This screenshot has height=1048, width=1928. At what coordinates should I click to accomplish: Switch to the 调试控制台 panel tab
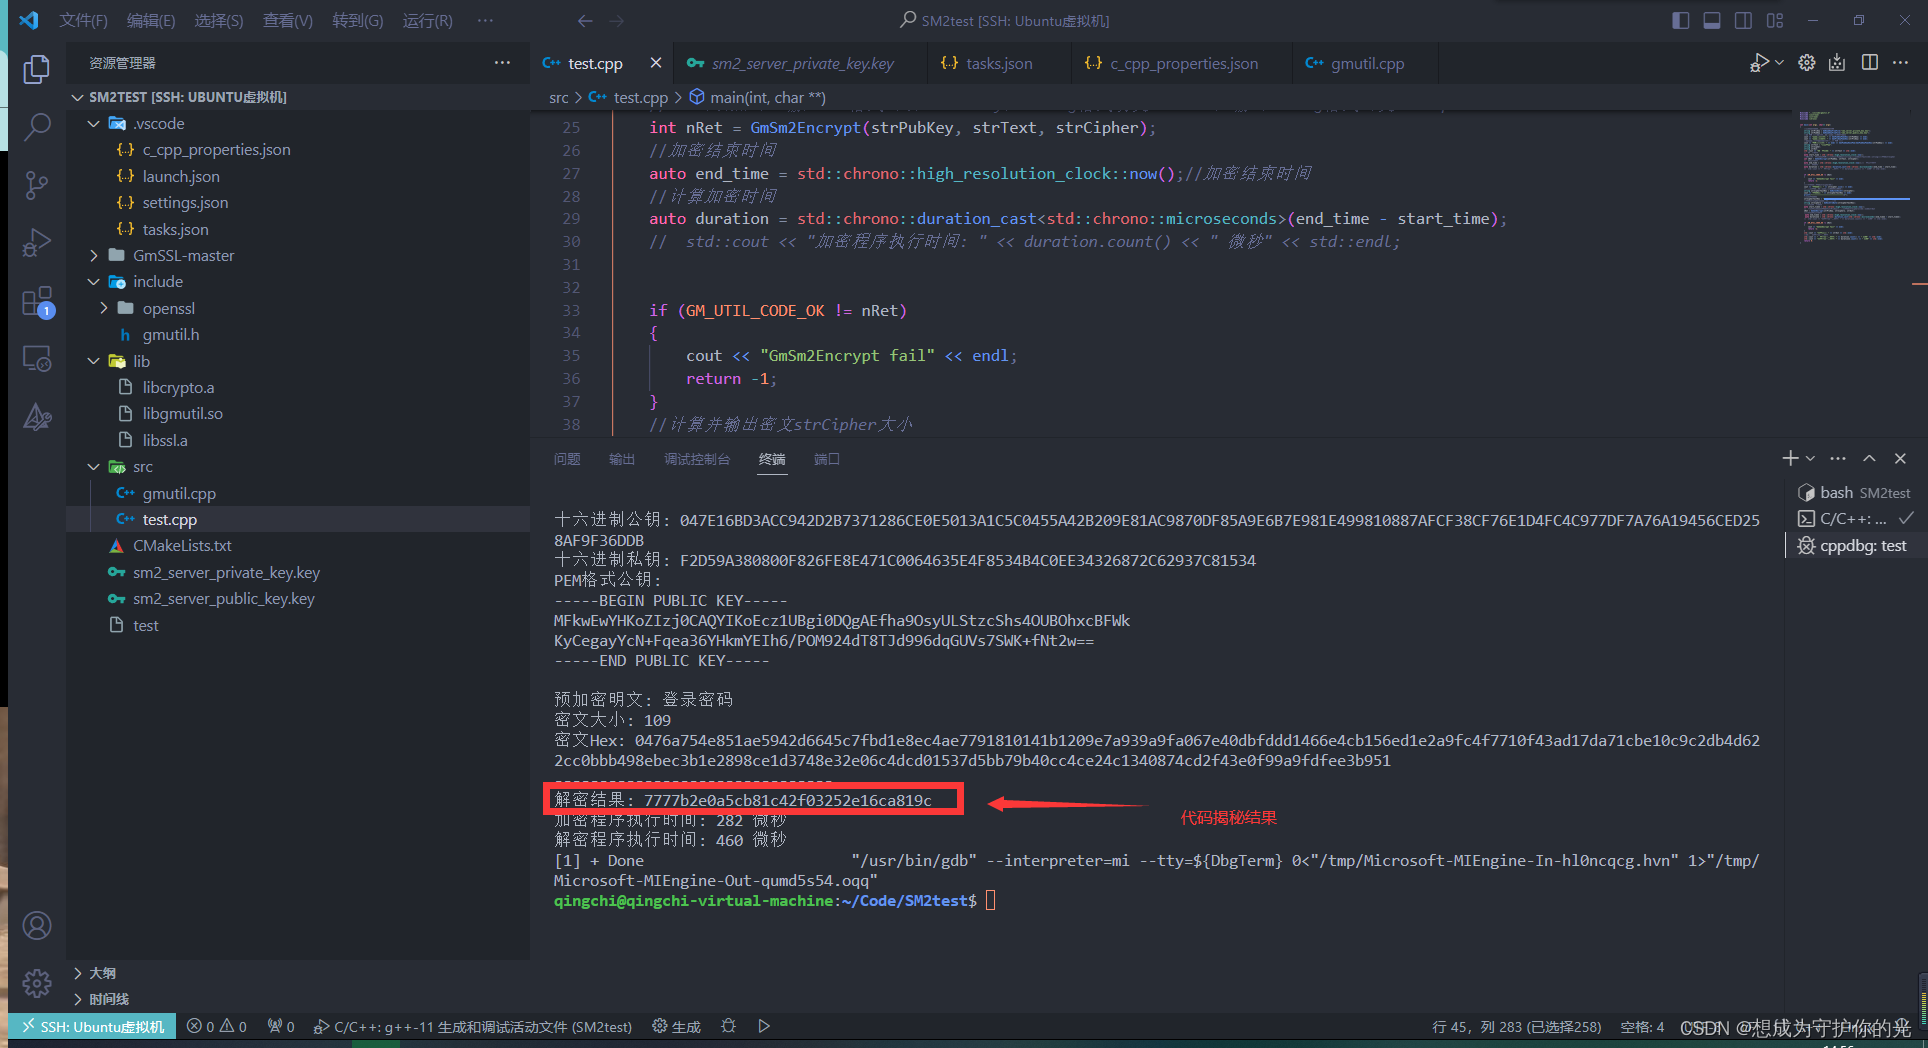(697, 459)
